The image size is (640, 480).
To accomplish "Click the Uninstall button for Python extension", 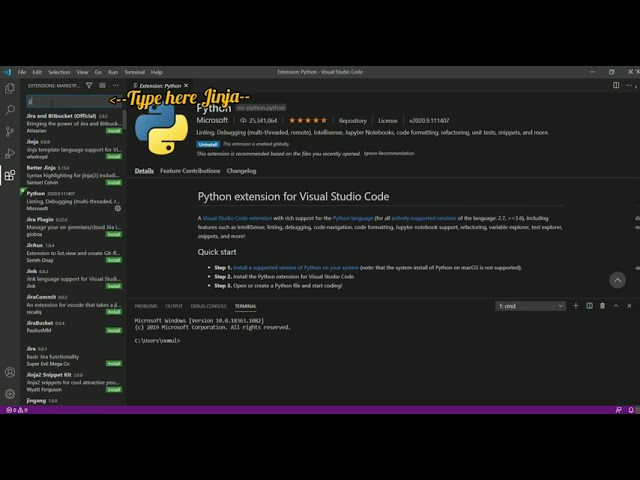I will tap(208, 144).
